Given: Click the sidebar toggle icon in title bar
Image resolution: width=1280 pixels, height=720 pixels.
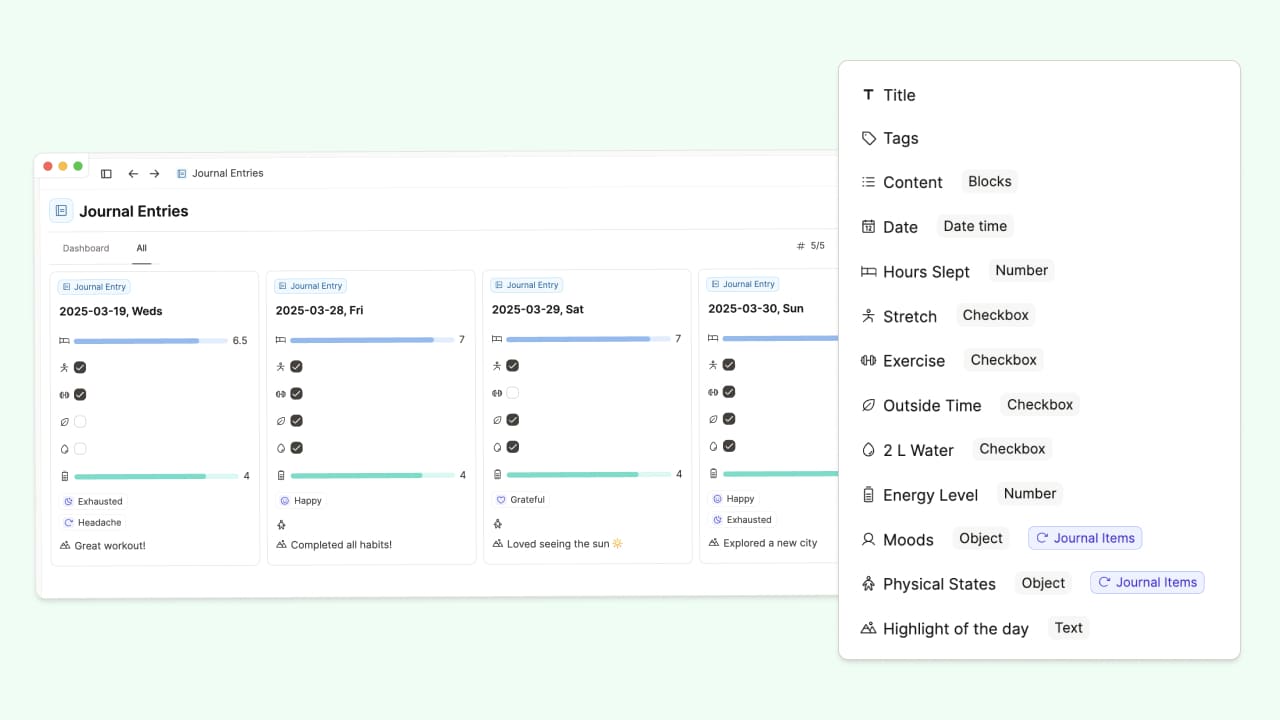Looking at the screenshot, I should click(x=106, y=174).
